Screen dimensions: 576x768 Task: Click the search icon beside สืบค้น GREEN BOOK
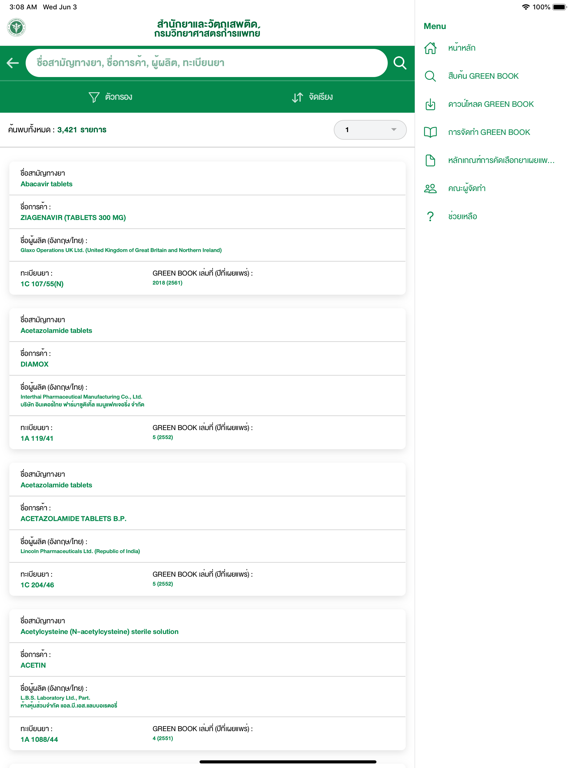pyautogui.click(x=430, y=76)
